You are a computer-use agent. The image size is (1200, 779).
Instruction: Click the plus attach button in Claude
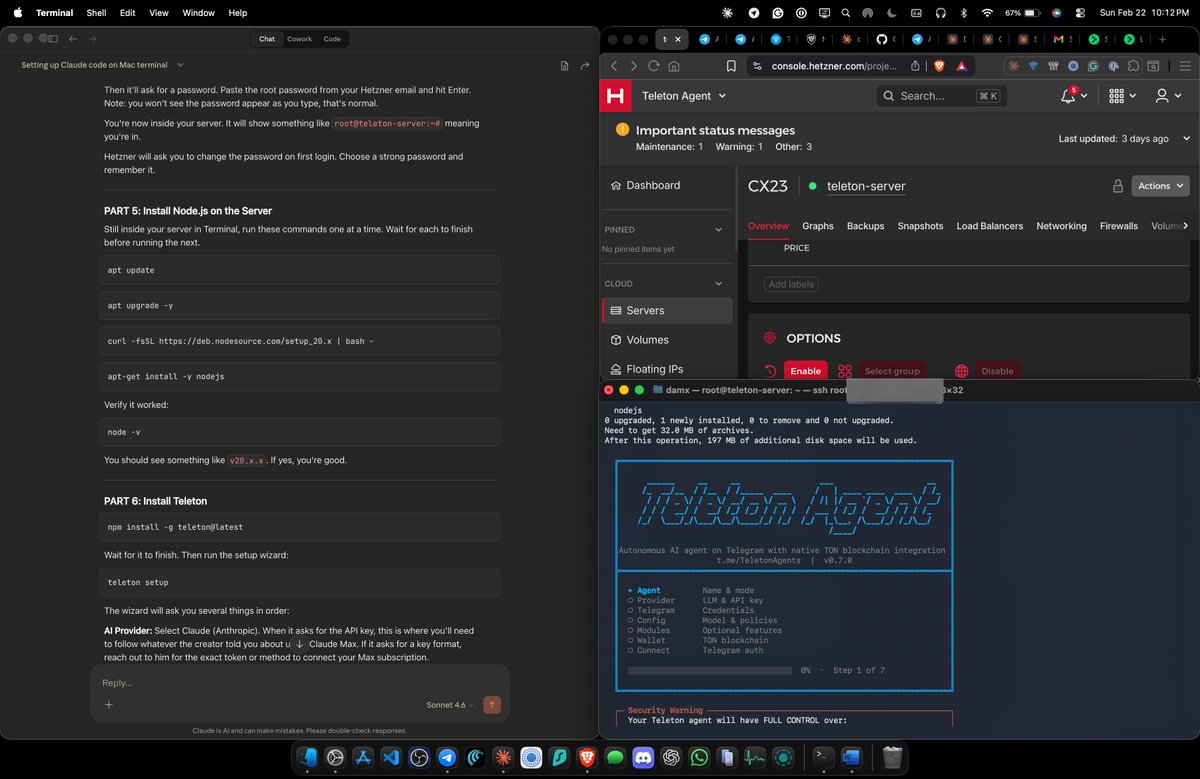tap(109, 705)
